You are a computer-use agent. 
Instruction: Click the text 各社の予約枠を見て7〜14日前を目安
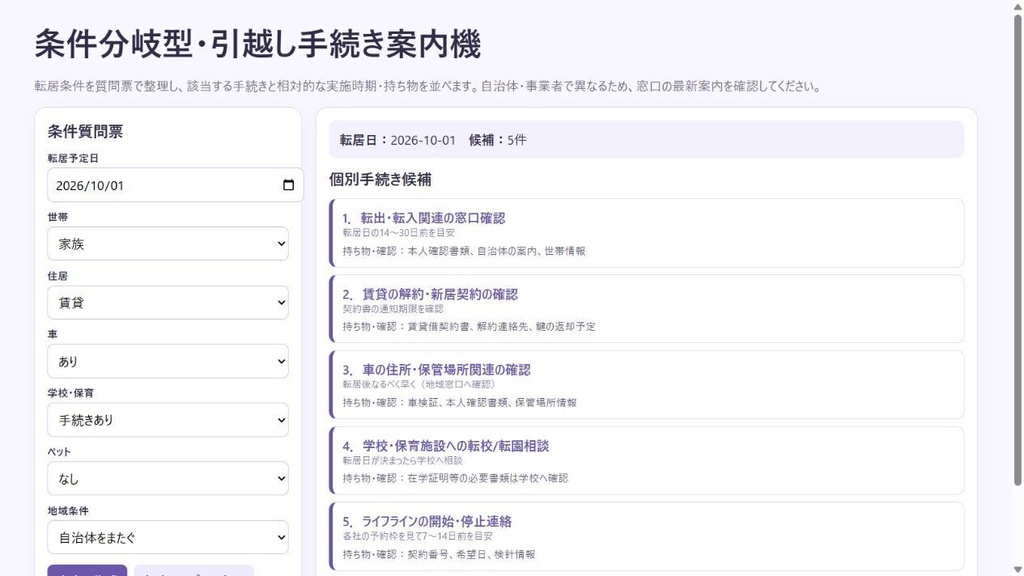pos(417,536)
